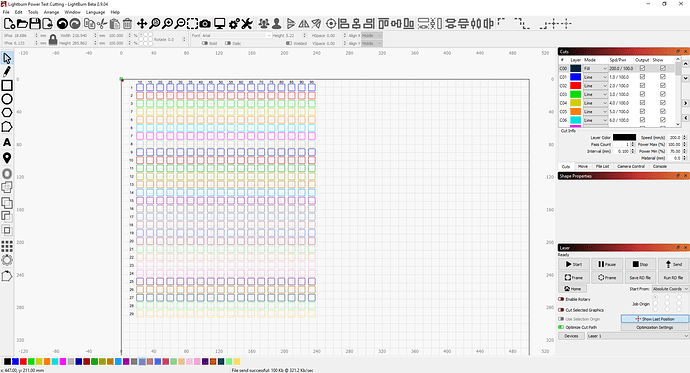Image resolution: width=690 pixels, height=373 pixels.
Task: Click the Grid Array tool
Action: click(7, 246)
